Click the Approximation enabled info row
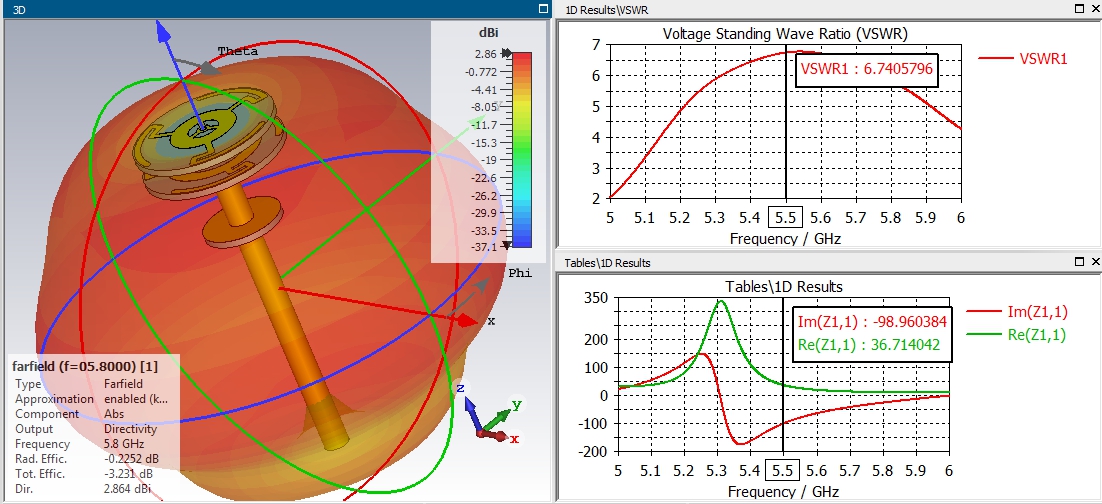1102x504 pixels. tap(91, 399)
